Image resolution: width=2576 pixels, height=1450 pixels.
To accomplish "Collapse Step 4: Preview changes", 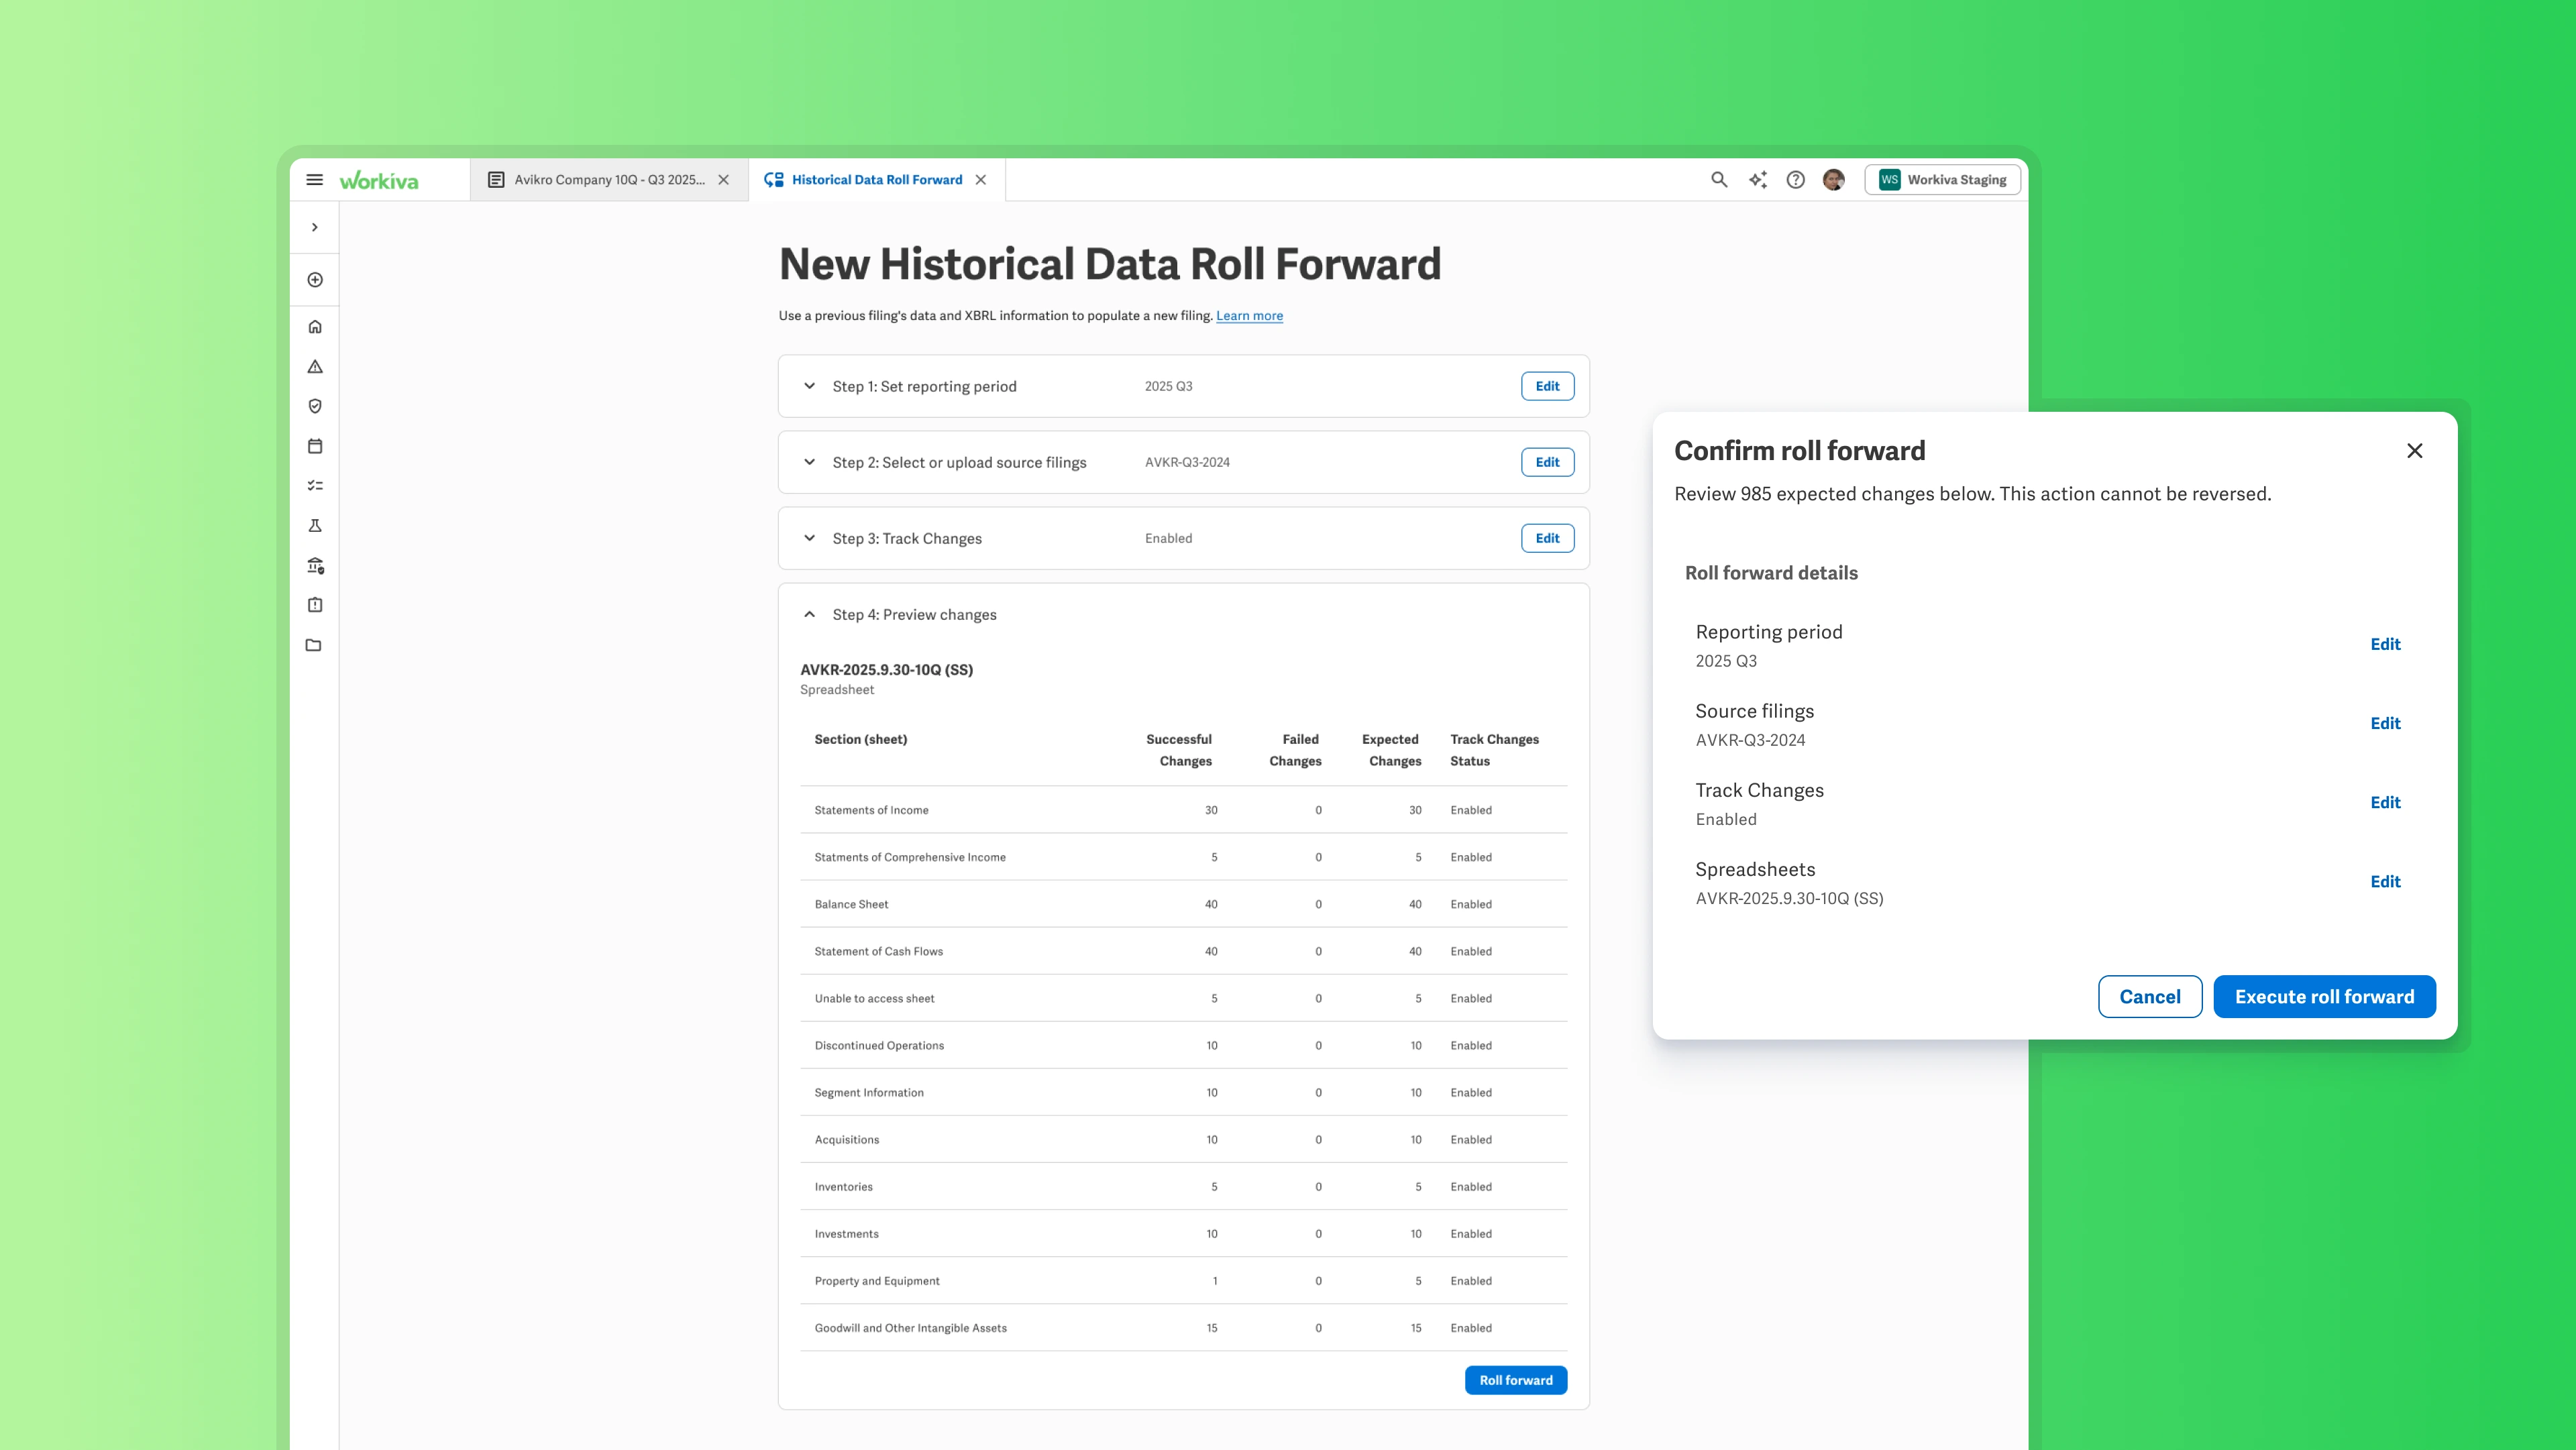I will click(x=809, y=614).
